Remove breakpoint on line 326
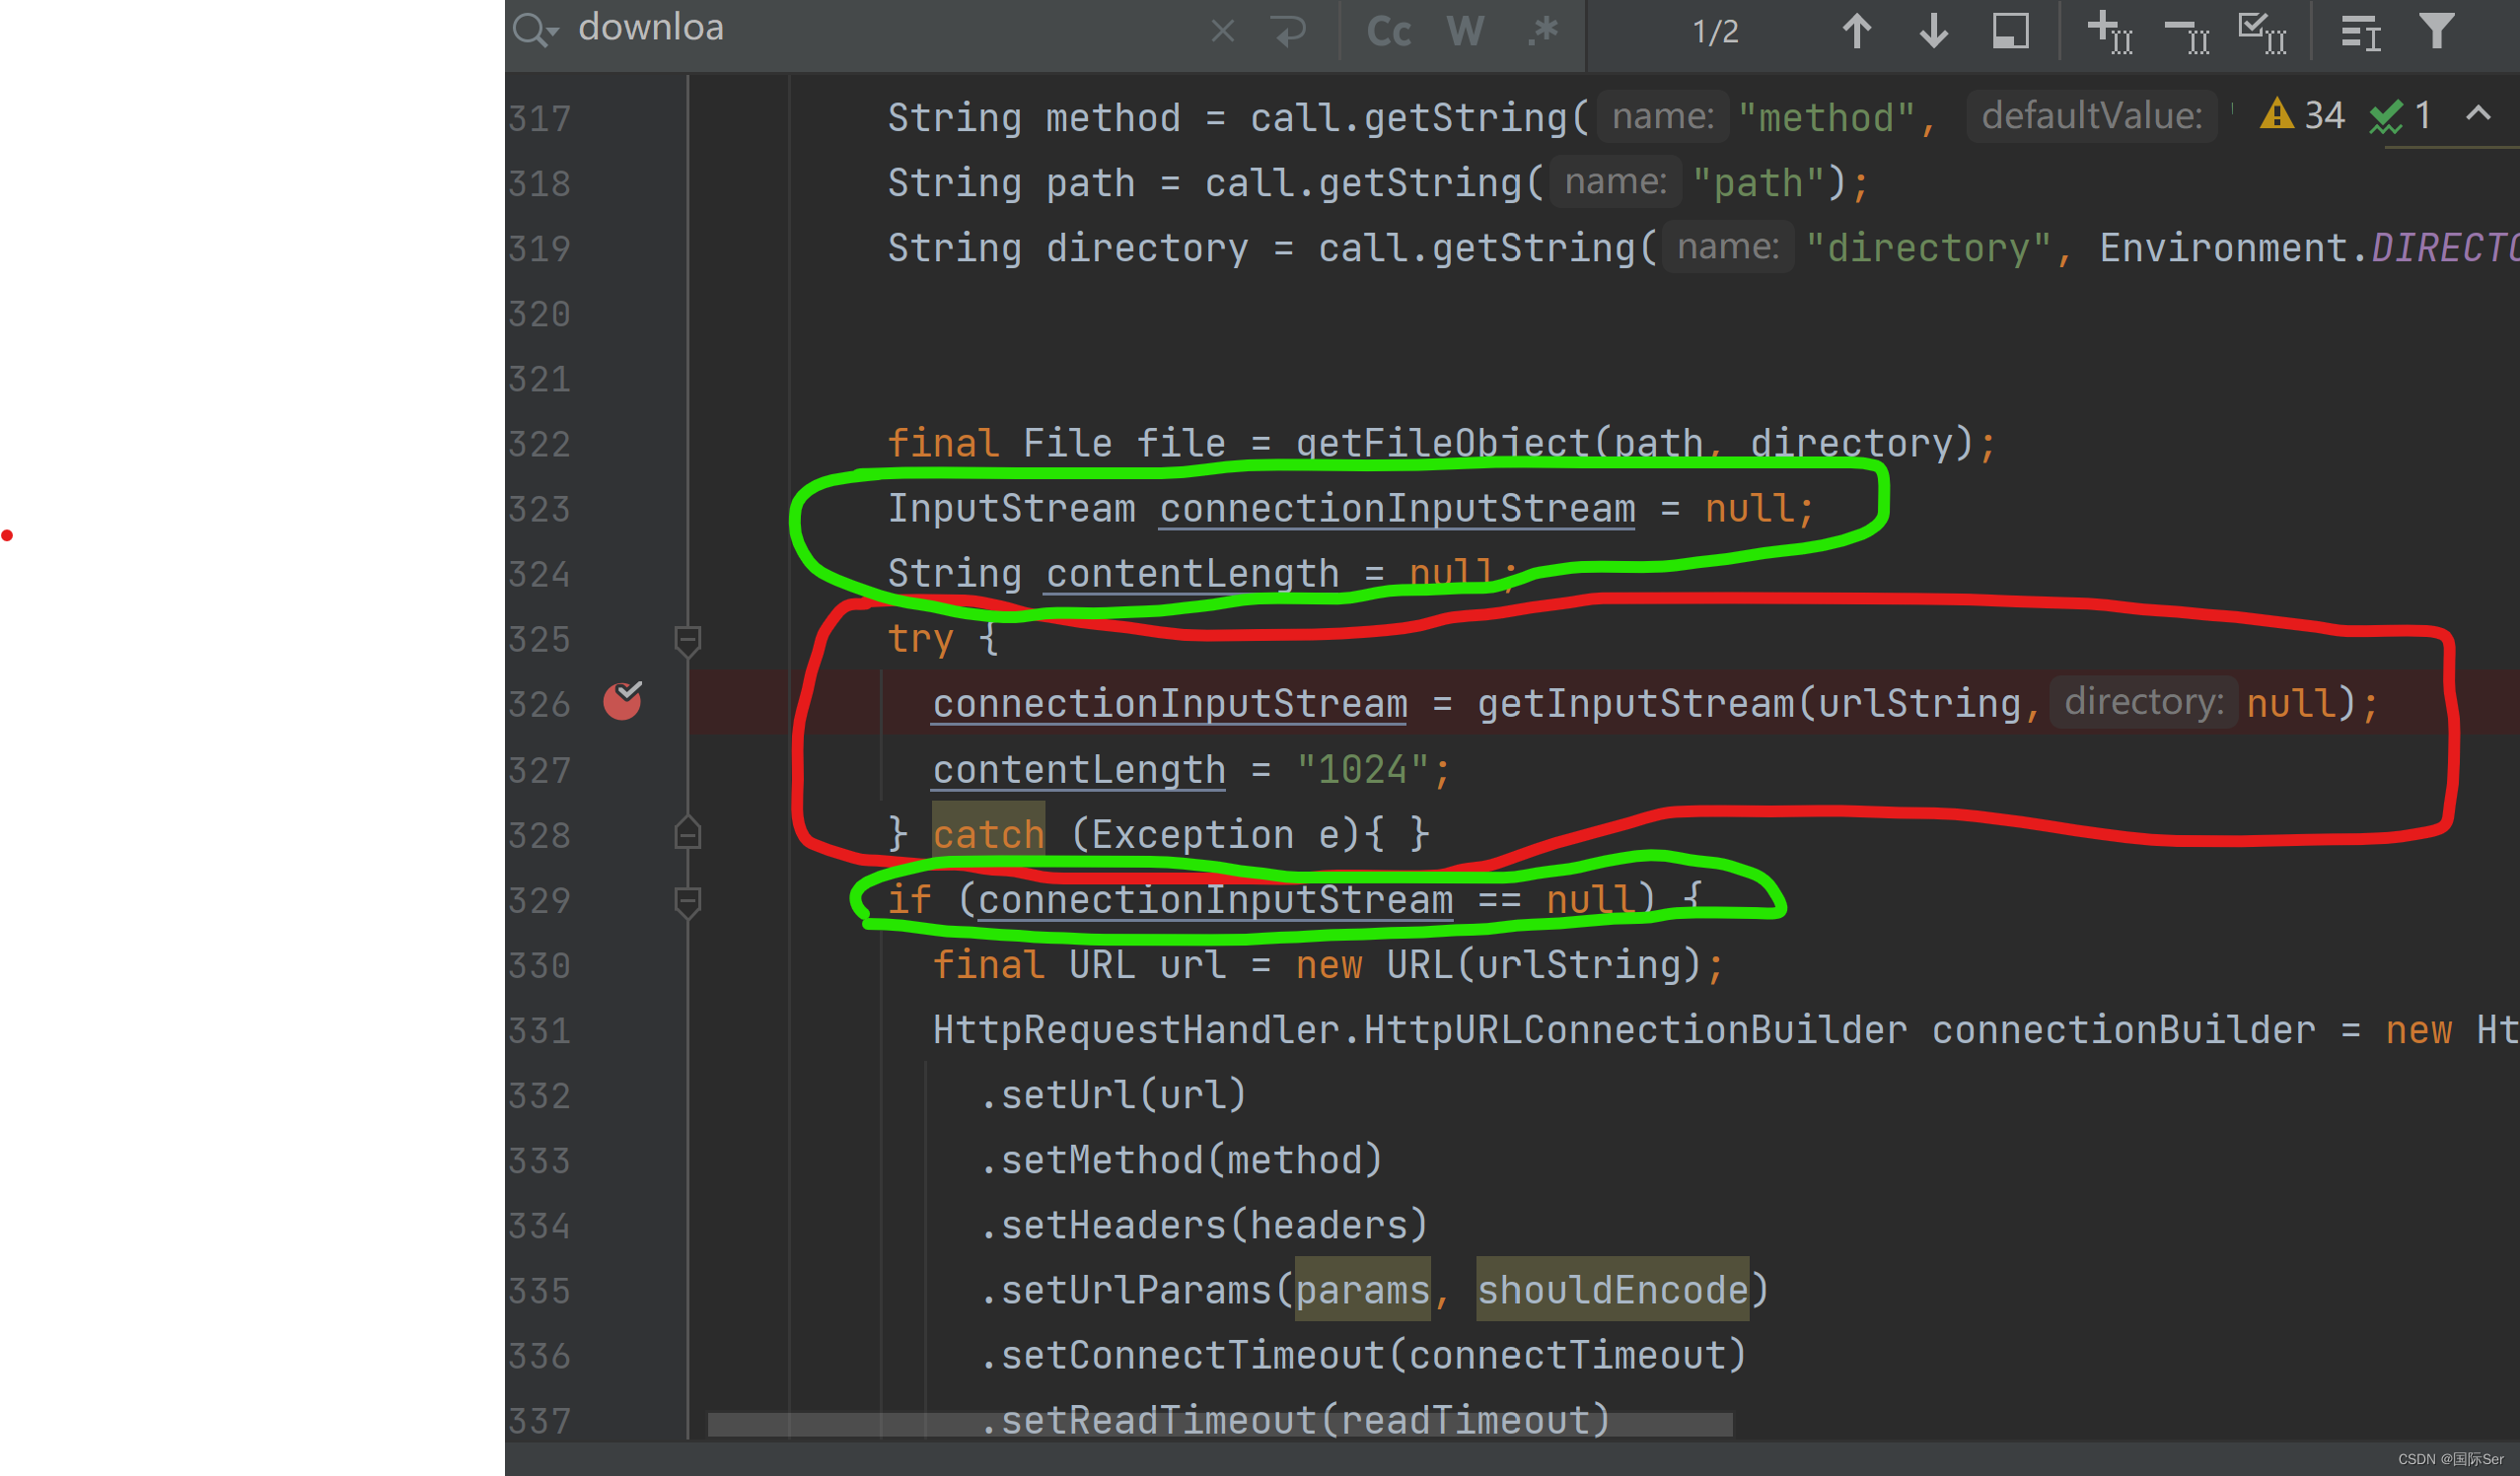Screen dimensions: 2520x1476 (x=622, y=702)
